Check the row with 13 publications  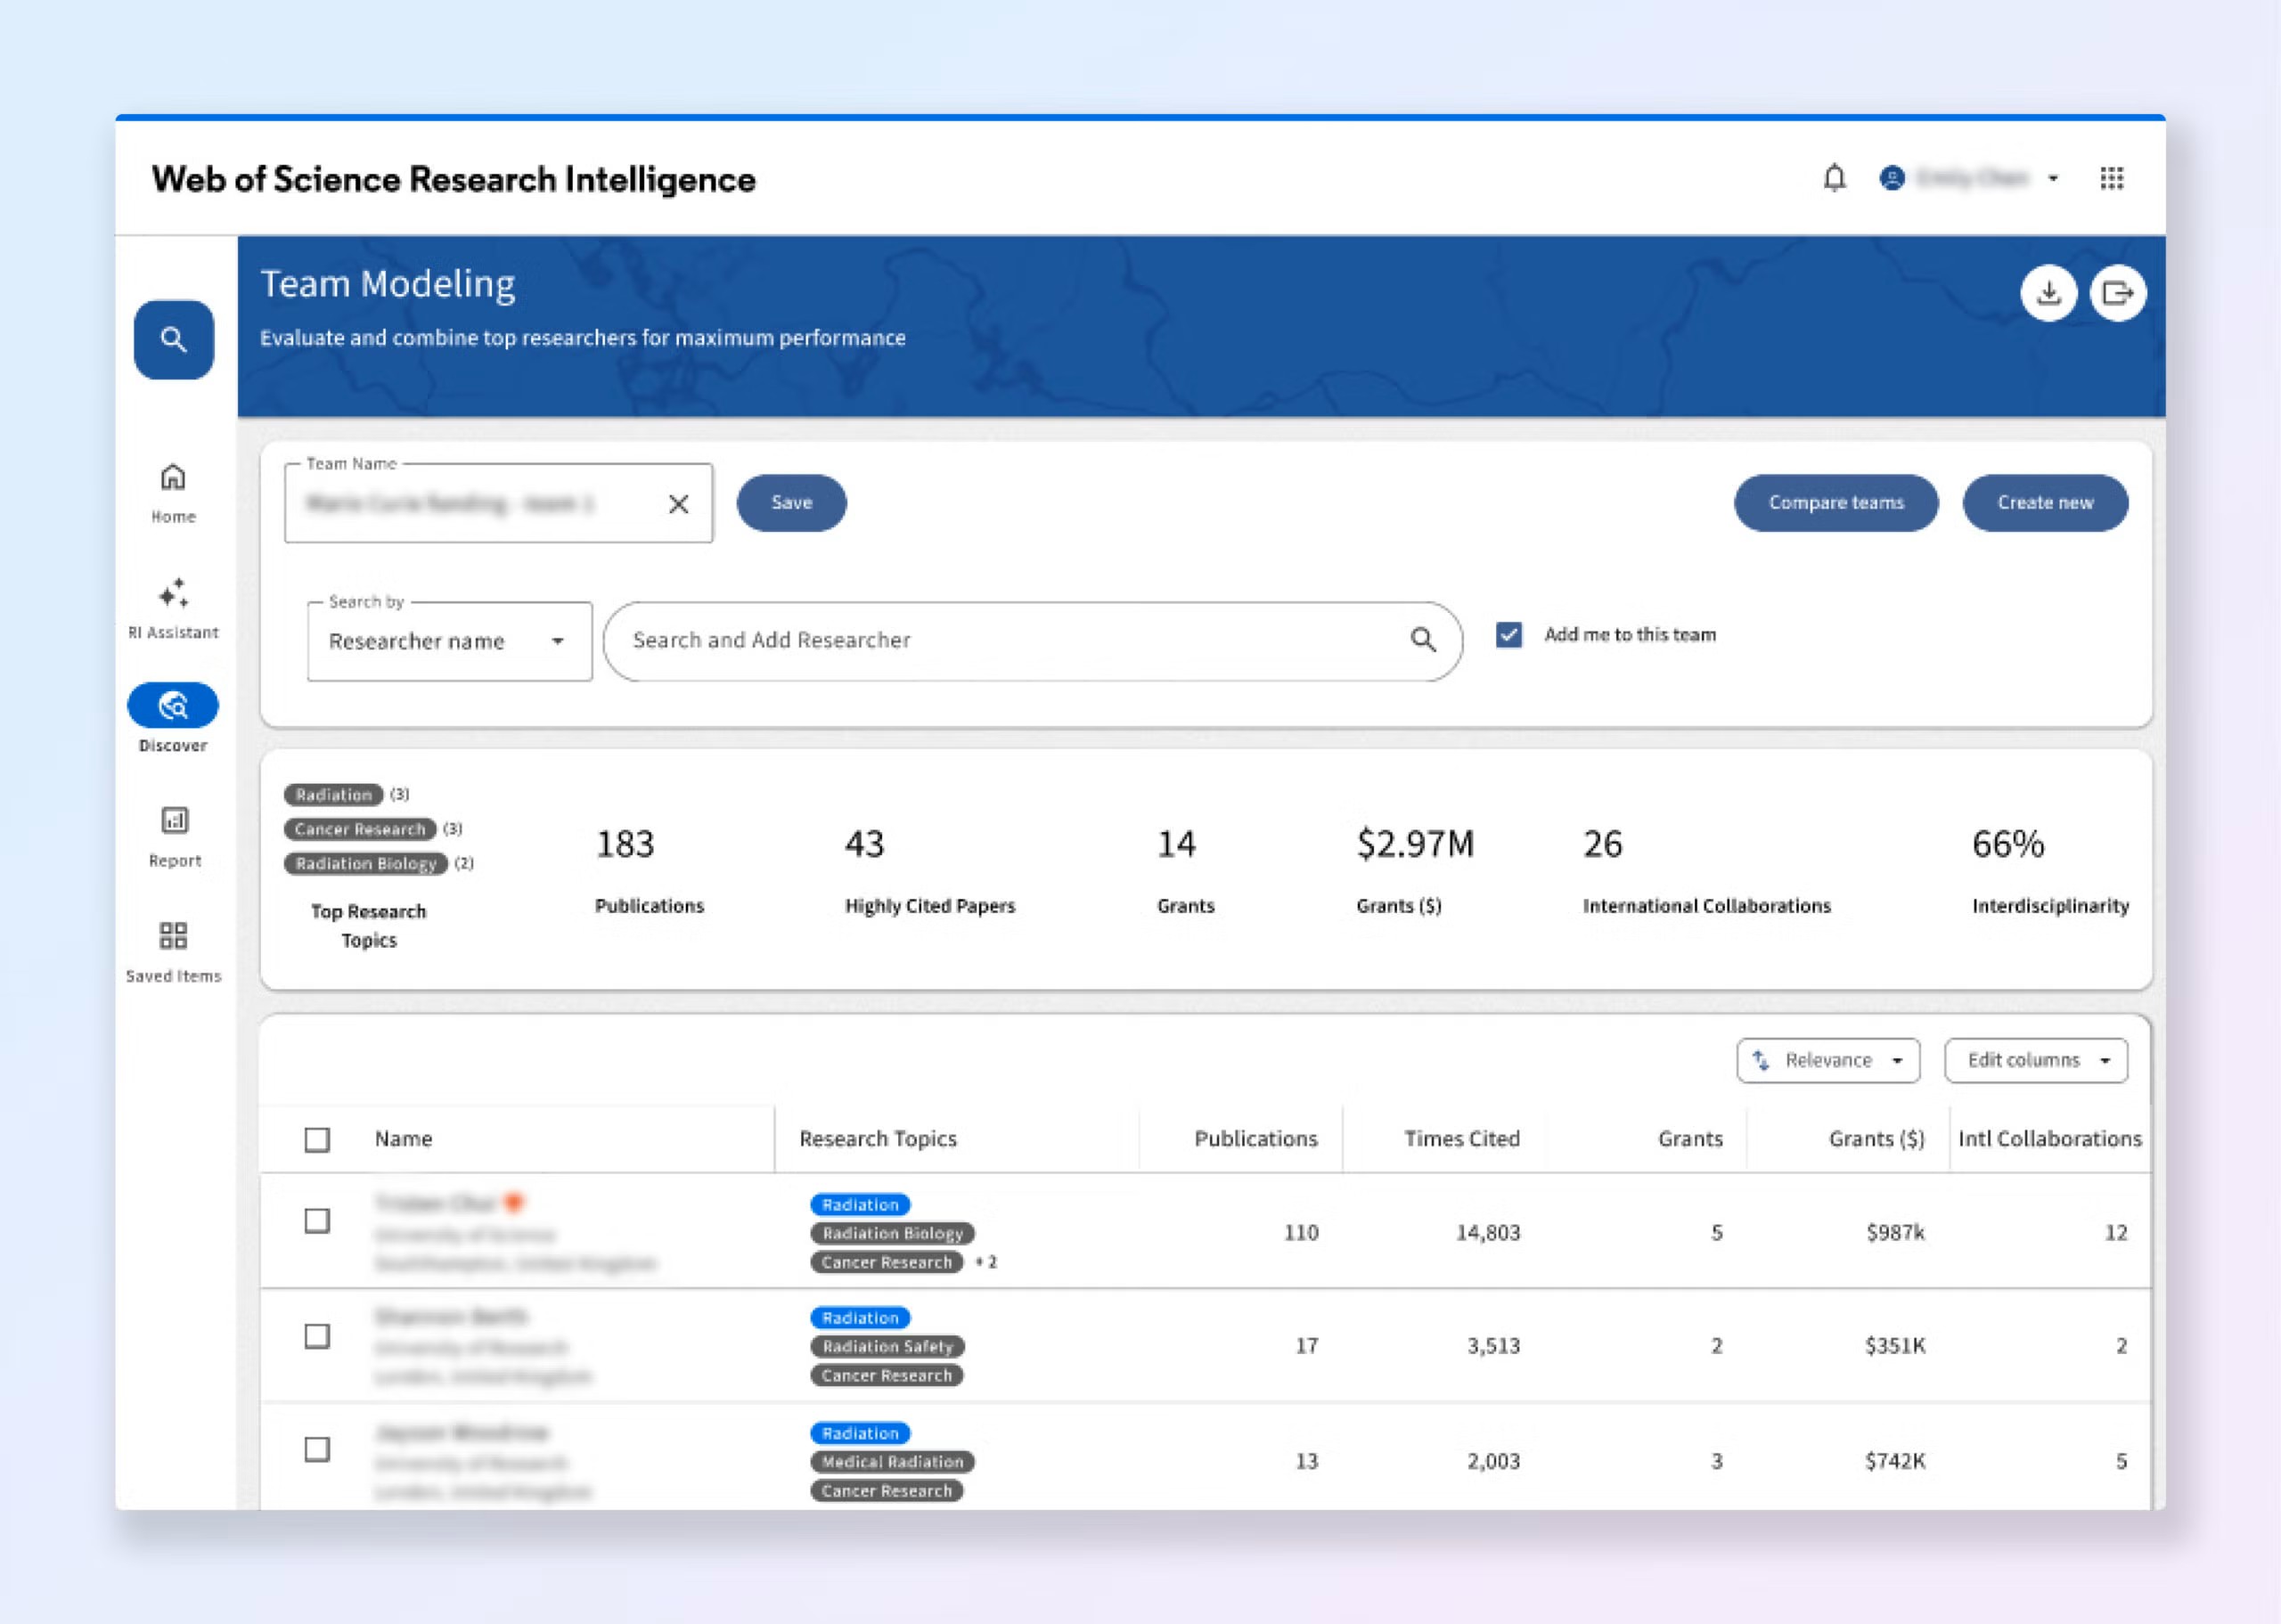coord(317,1449)
